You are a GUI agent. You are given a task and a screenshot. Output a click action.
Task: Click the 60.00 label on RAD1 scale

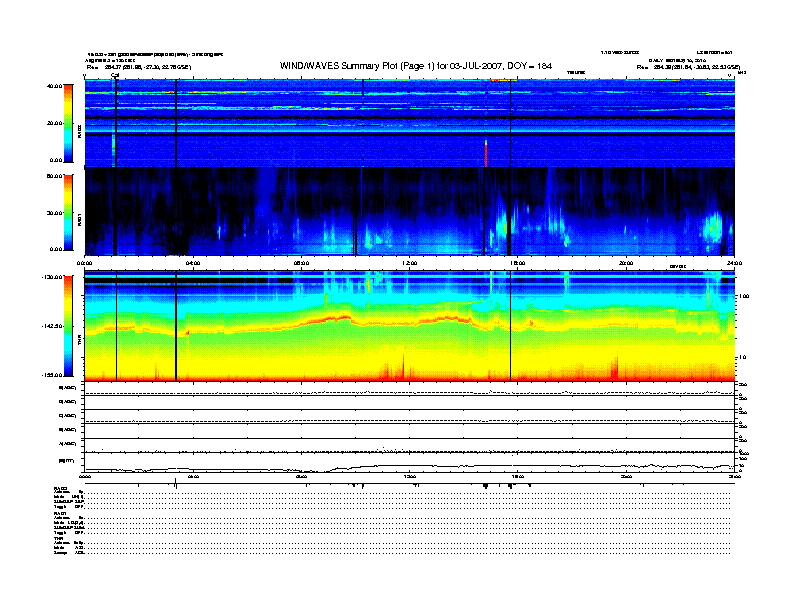55,176
